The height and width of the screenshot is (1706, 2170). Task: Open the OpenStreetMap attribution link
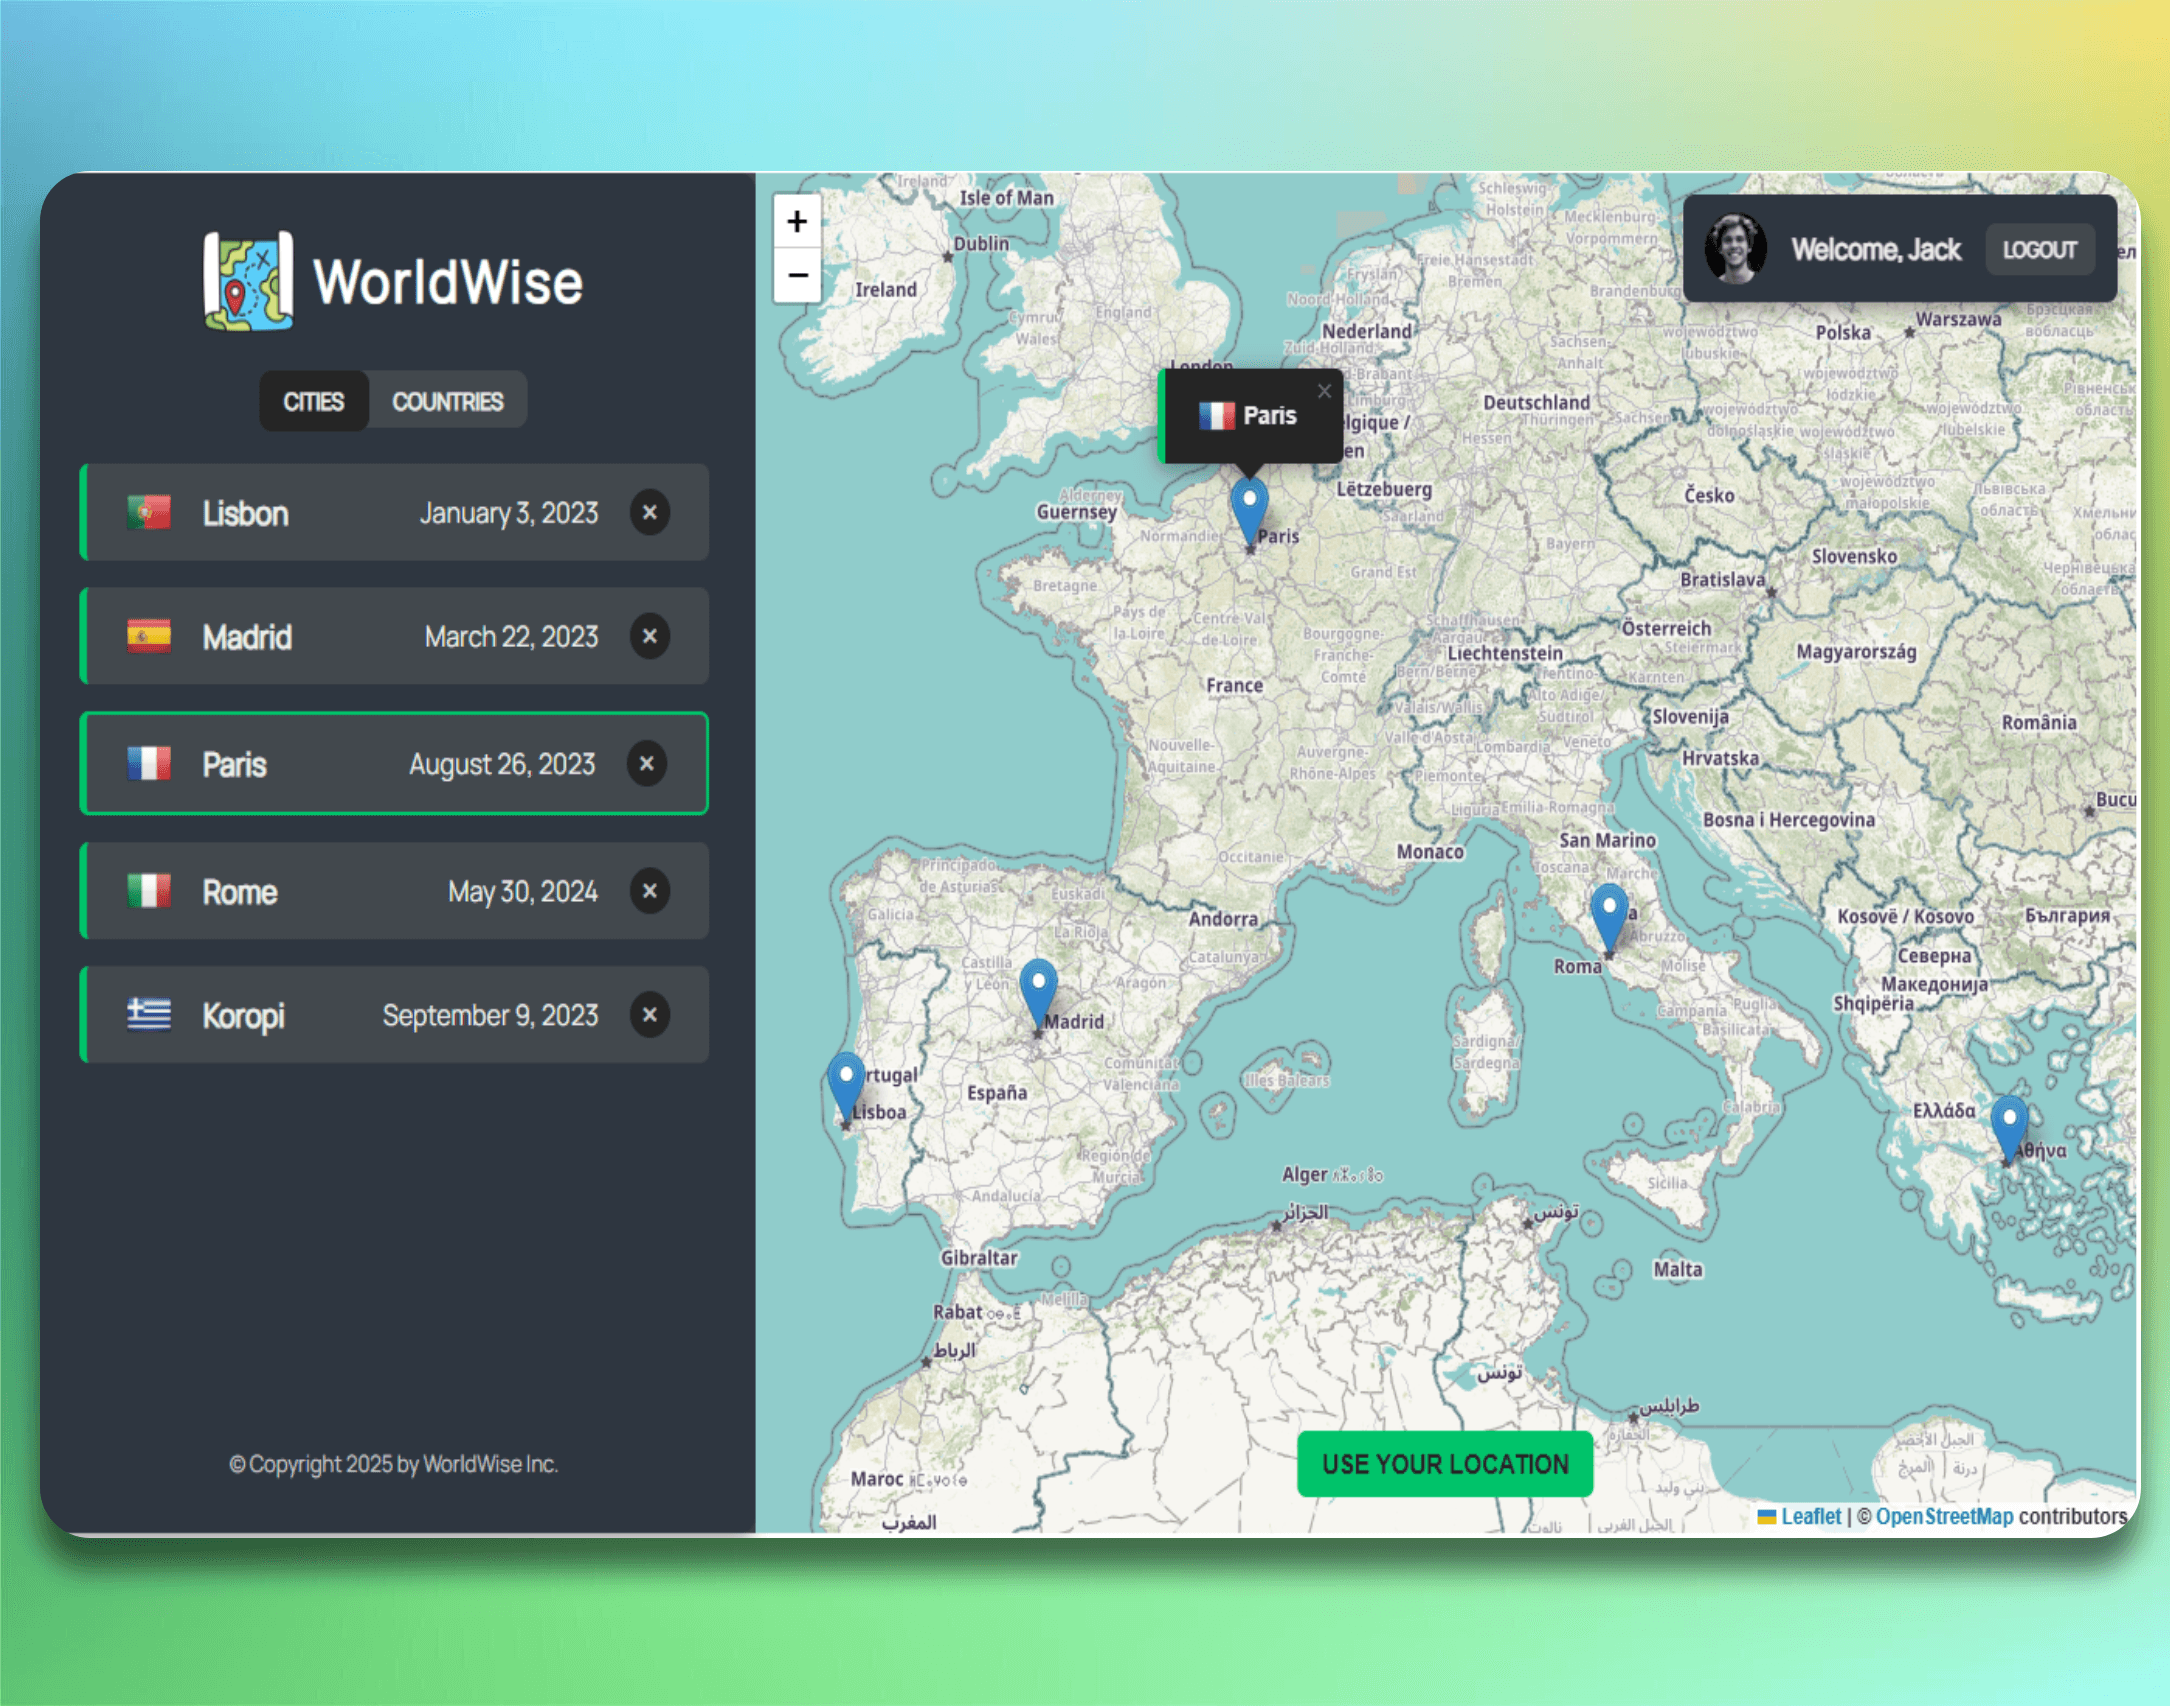click(x=1944, y=1516)
